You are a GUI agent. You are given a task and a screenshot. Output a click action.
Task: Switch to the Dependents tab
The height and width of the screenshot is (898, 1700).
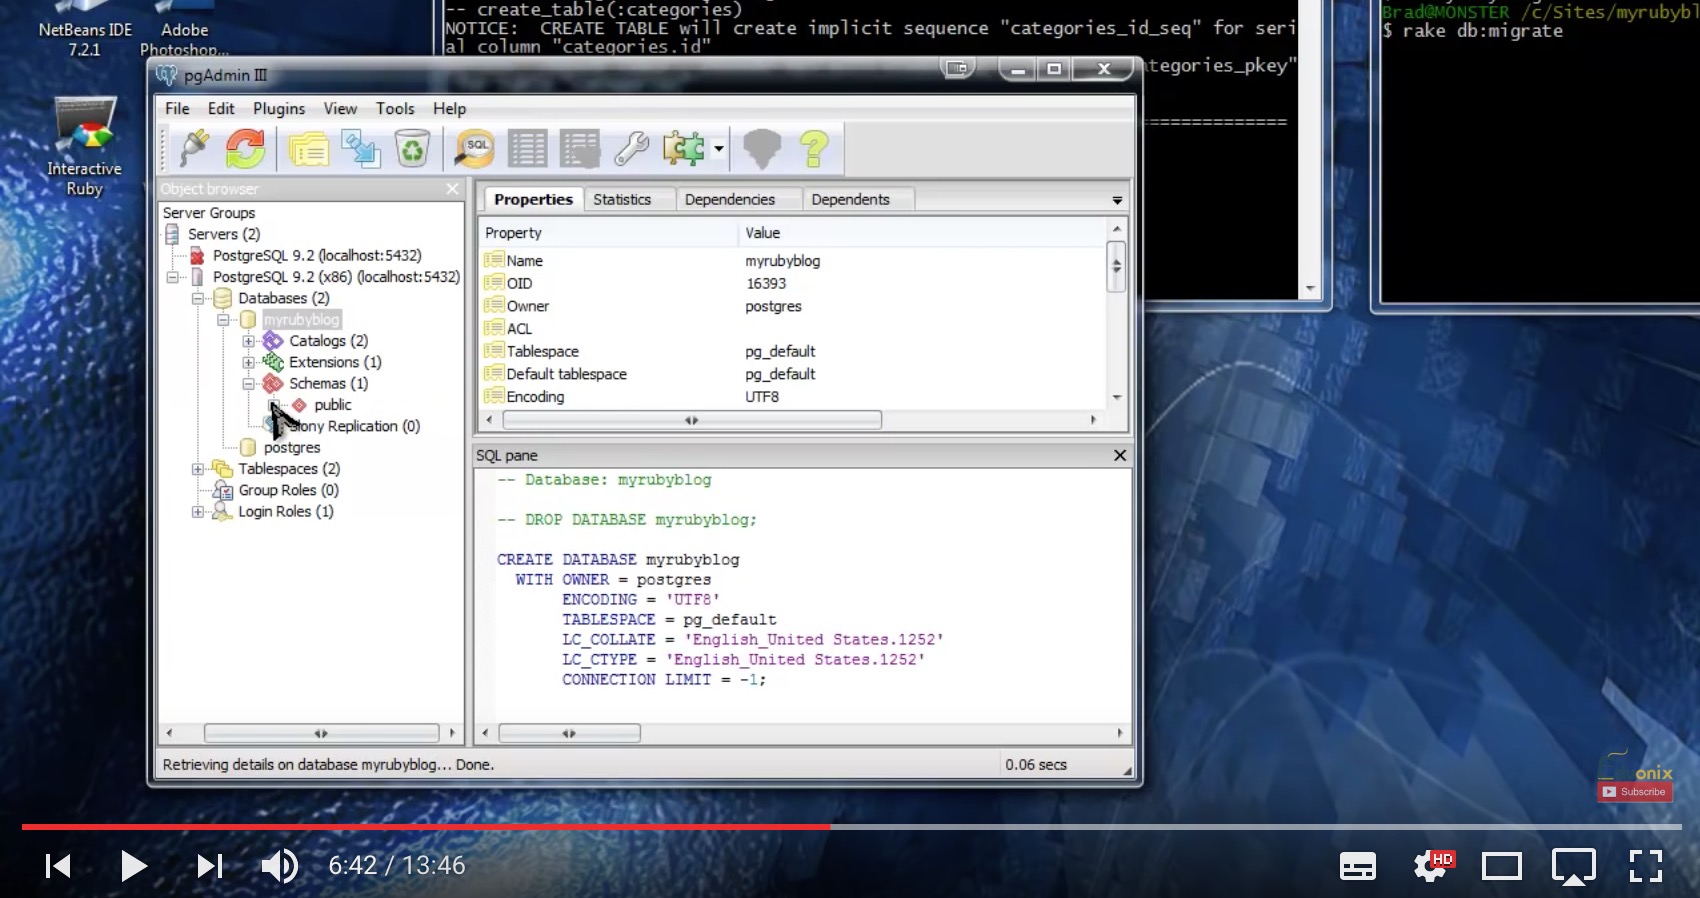pos(850,199)
